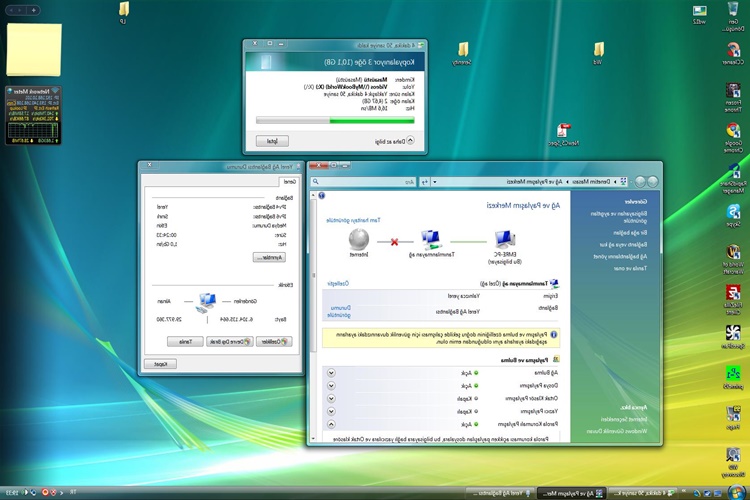Click the magnifier icon in the search box
750x500 pixels.
pyautogui.click(x=315, y=182)
